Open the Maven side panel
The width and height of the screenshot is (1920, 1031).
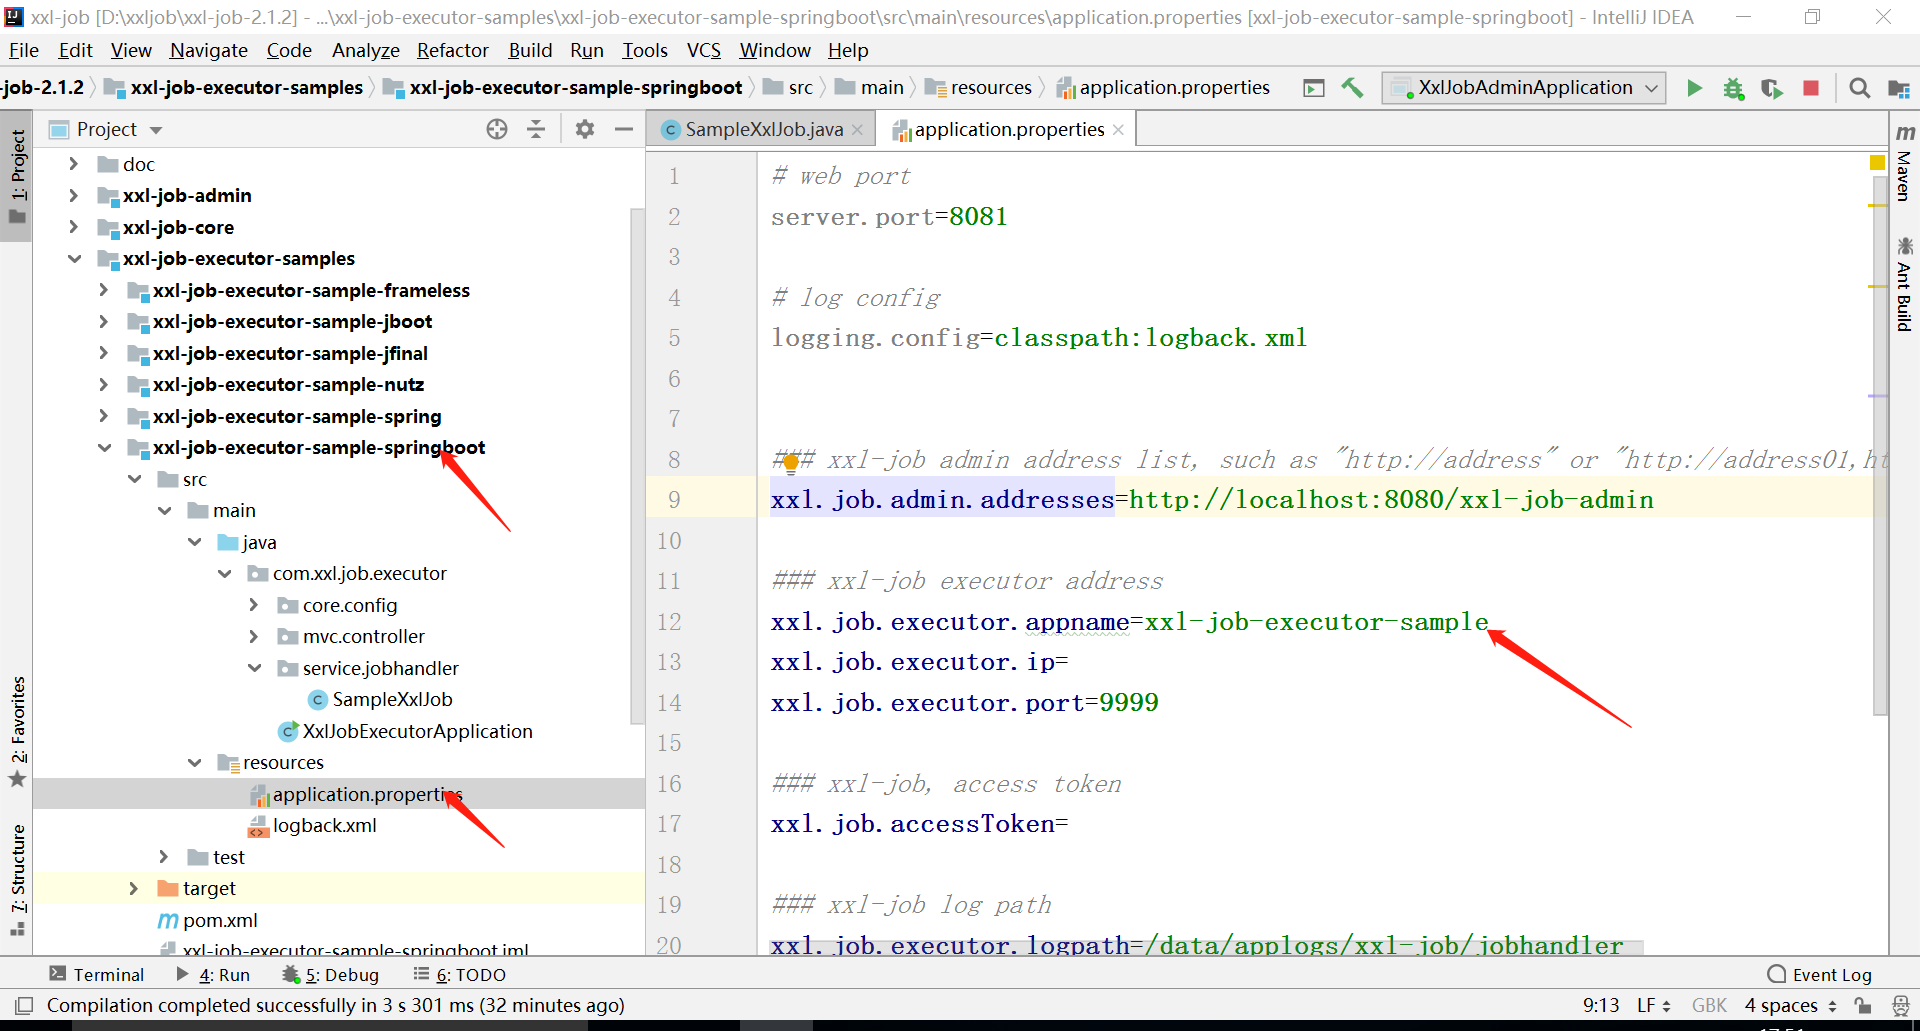1905,161
